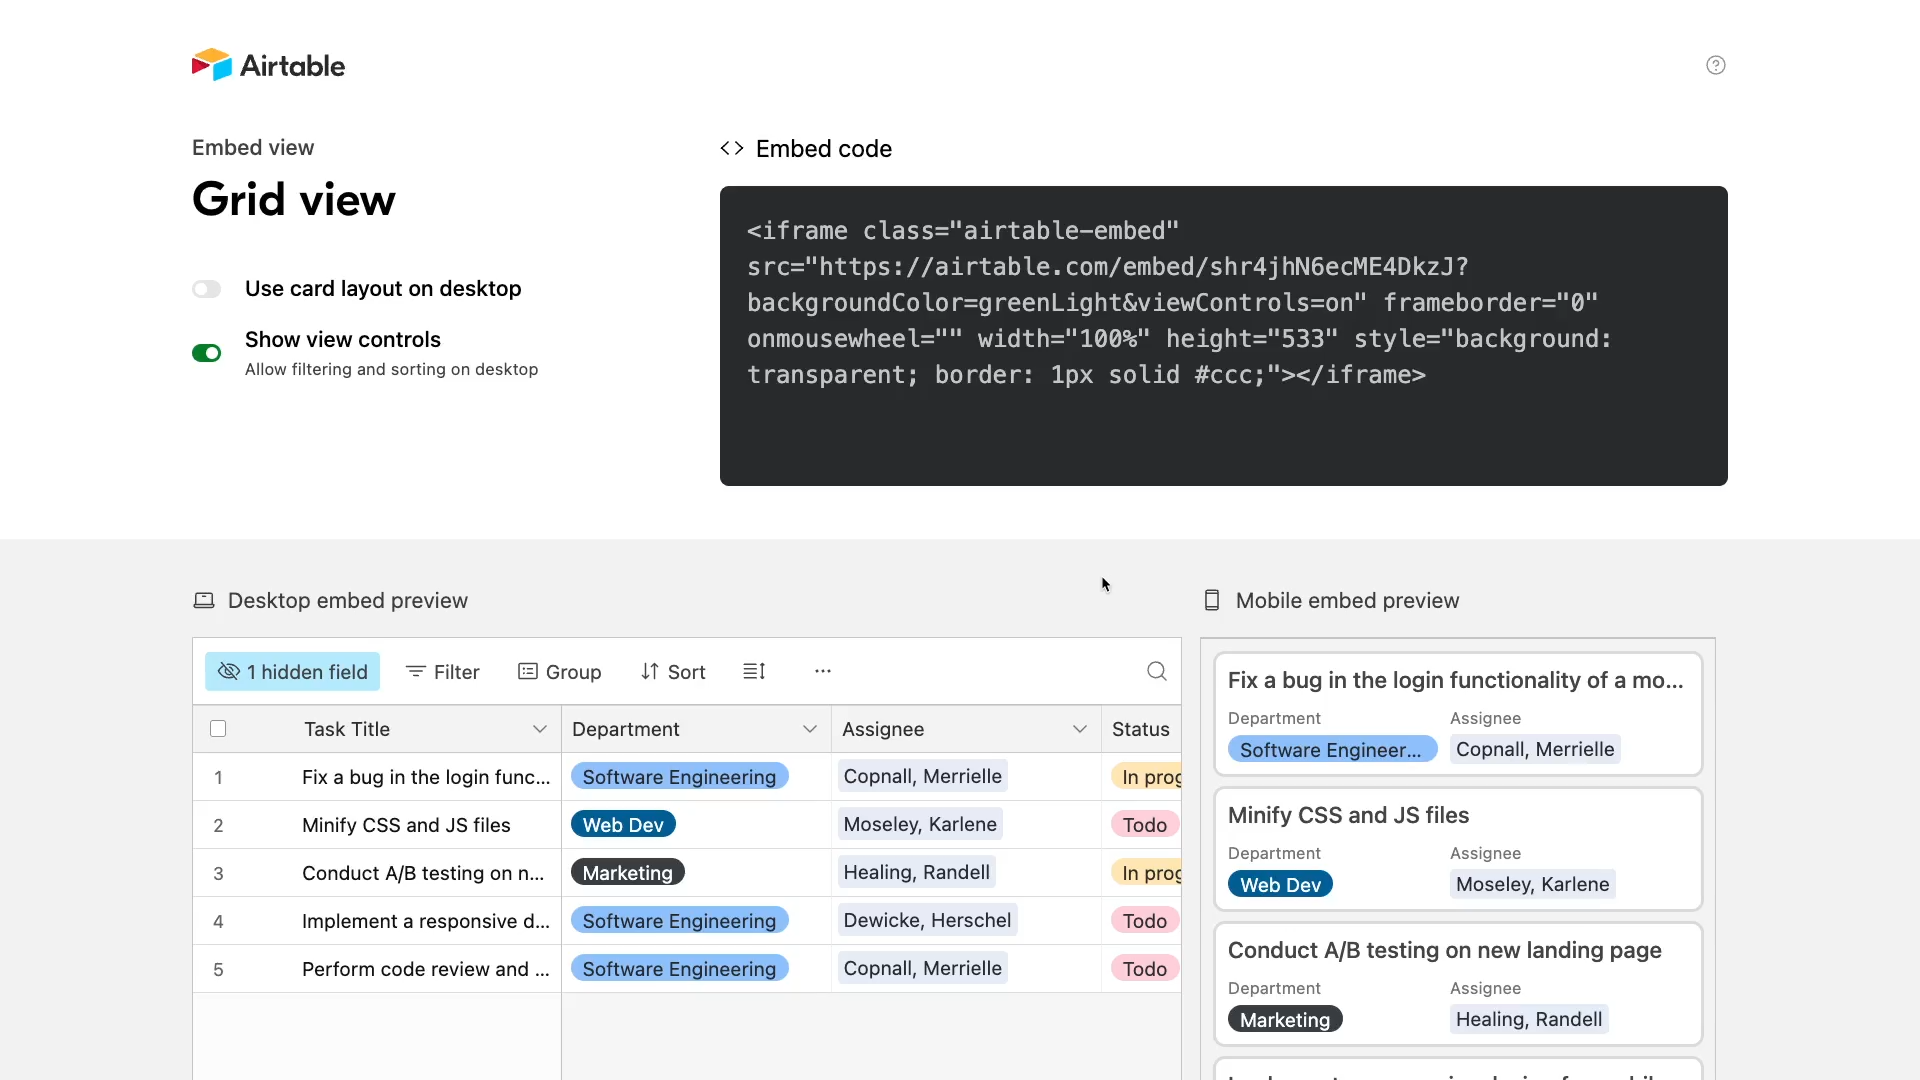
Task: Disable Show view controls toggle
Action: point(207,353)
